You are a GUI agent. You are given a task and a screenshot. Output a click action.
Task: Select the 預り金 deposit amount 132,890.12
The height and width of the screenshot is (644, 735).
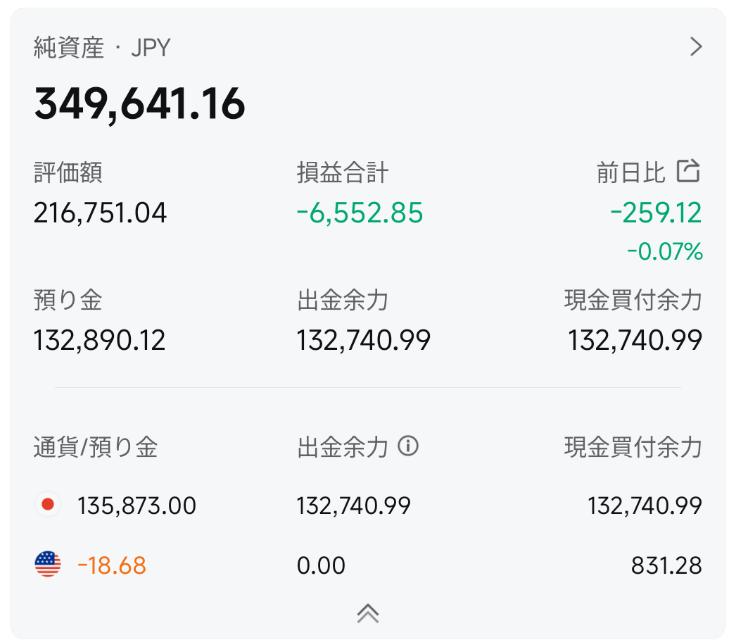click(x=99, y=340)
